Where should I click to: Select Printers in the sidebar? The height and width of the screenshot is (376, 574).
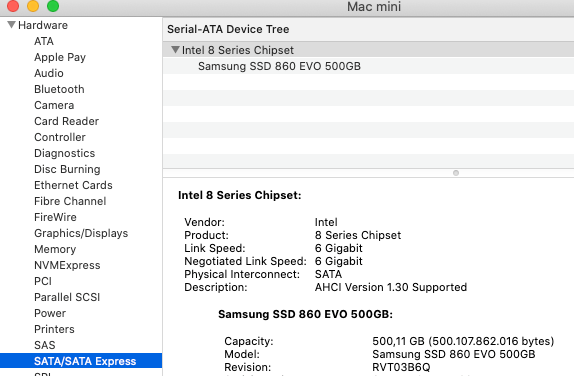click(x=54, y=329)
